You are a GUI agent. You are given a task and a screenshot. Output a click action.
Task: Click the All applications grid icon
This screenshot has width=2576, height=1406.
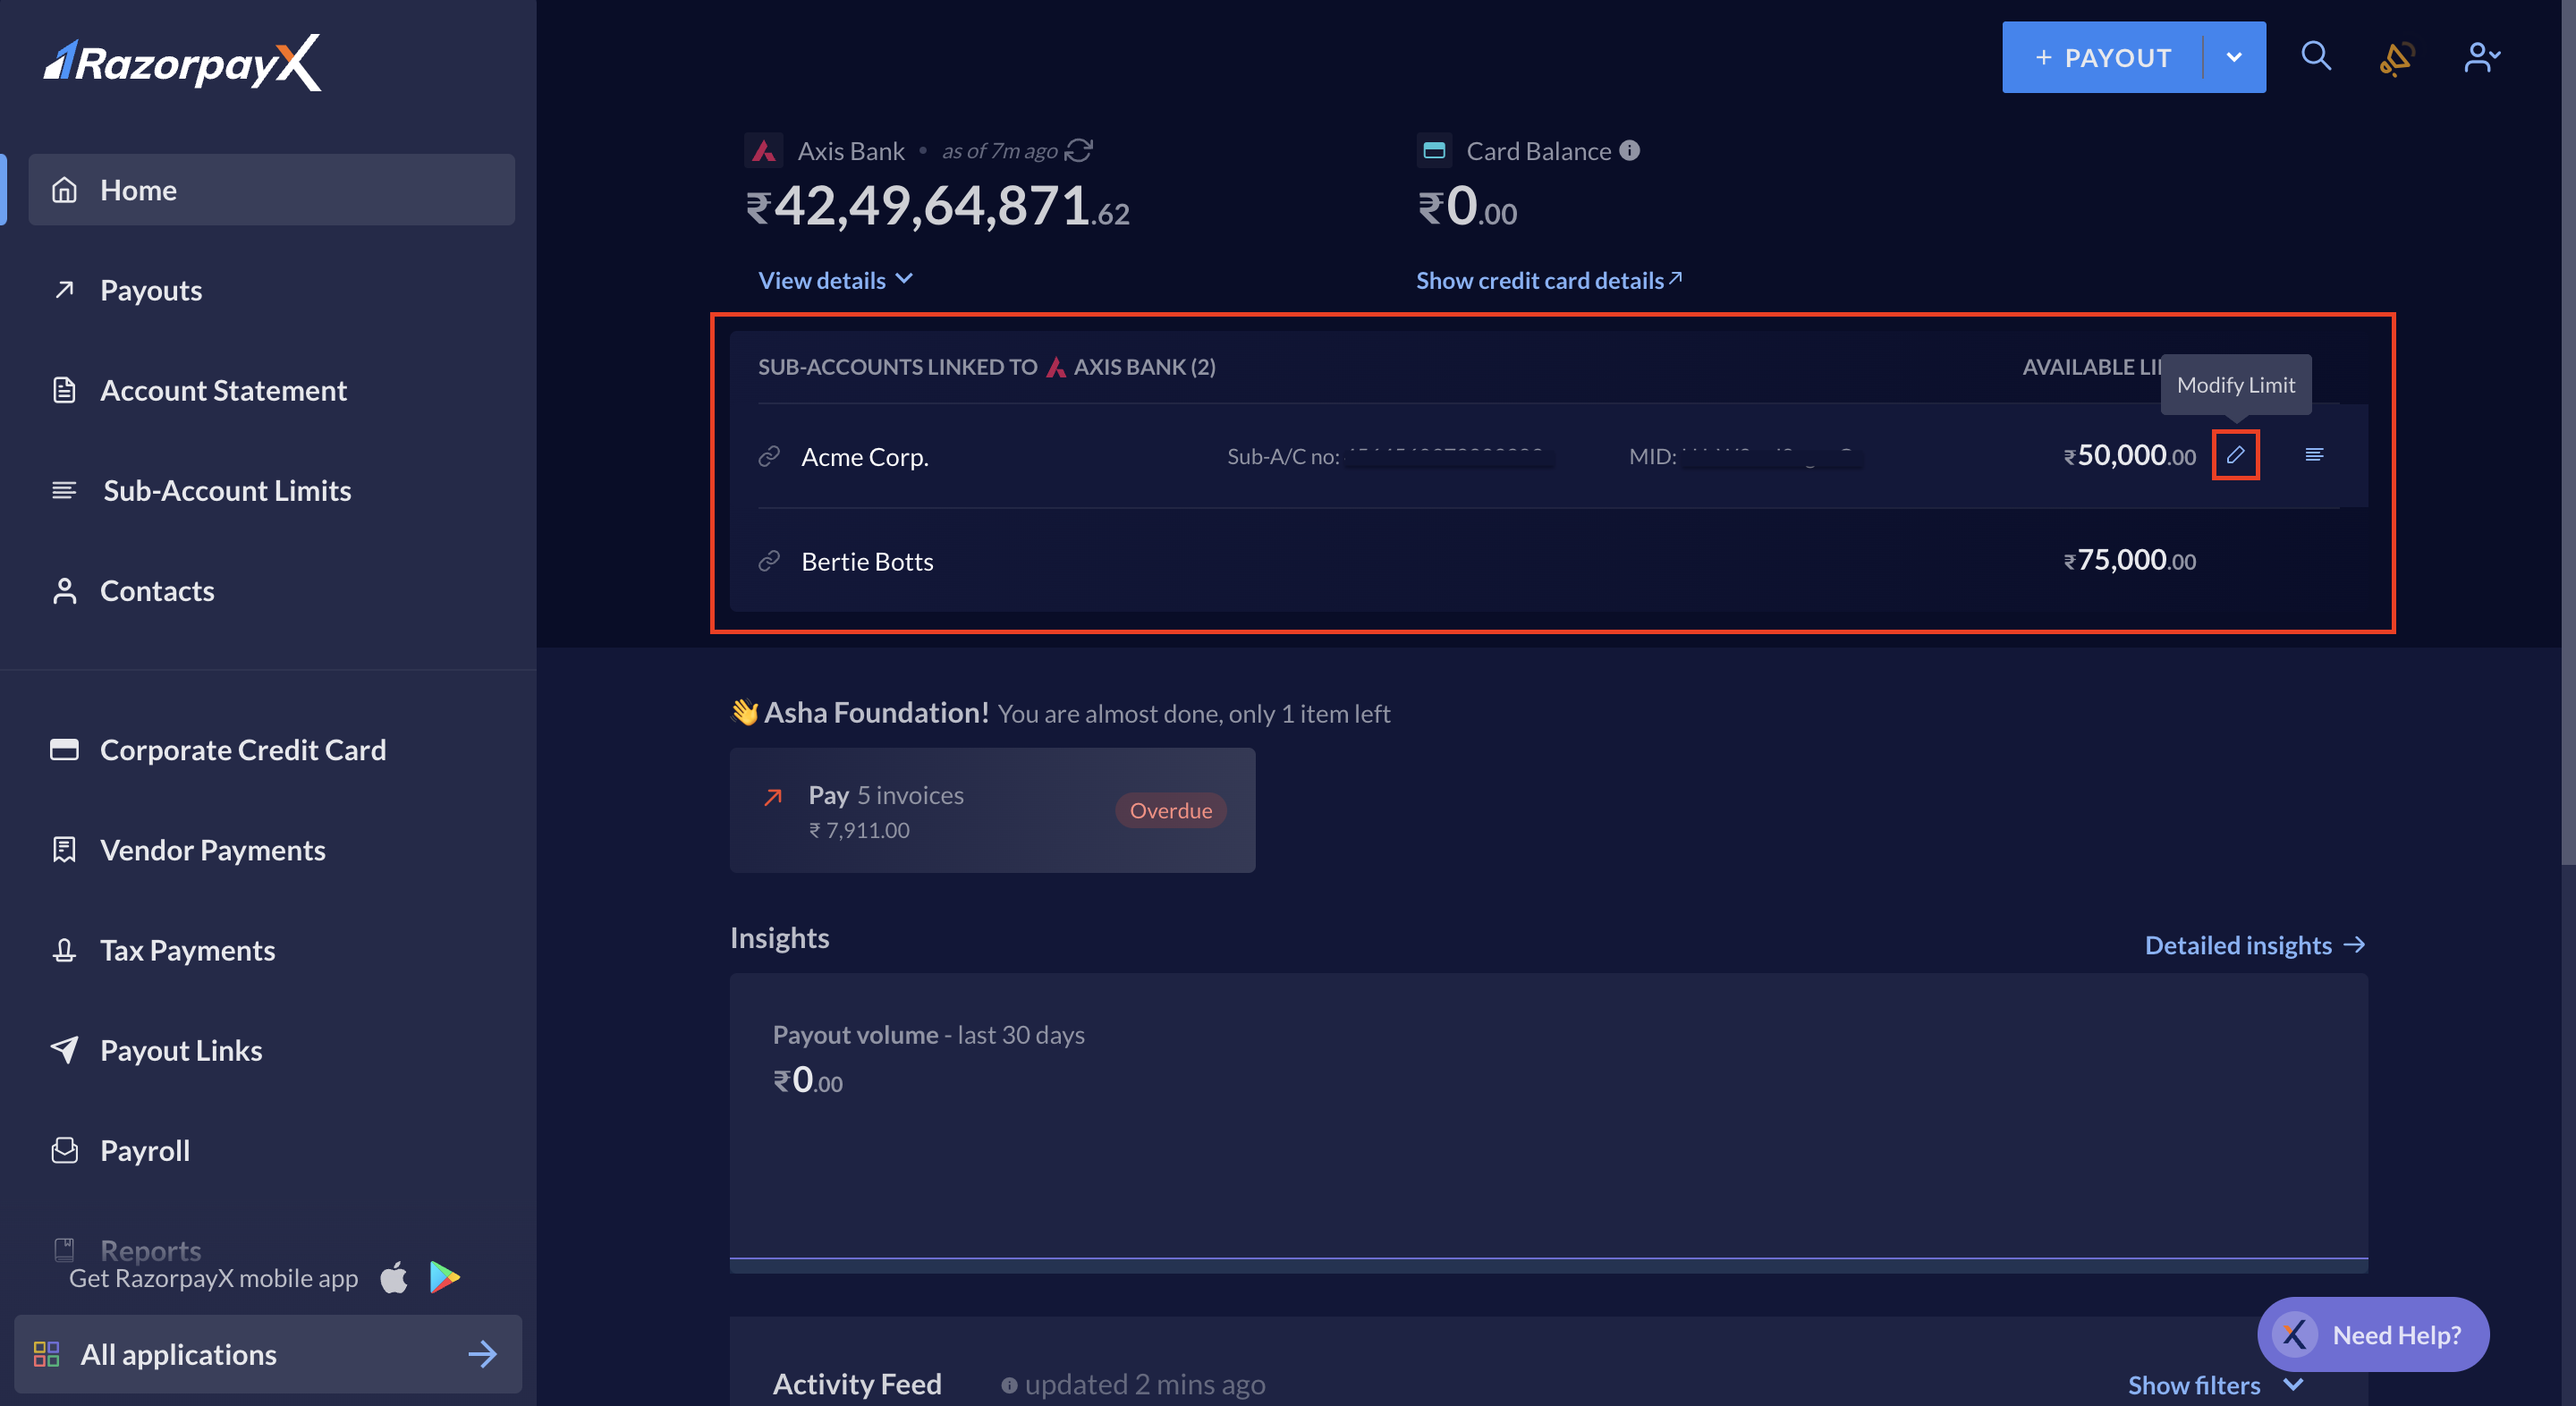coord(46,1354)
